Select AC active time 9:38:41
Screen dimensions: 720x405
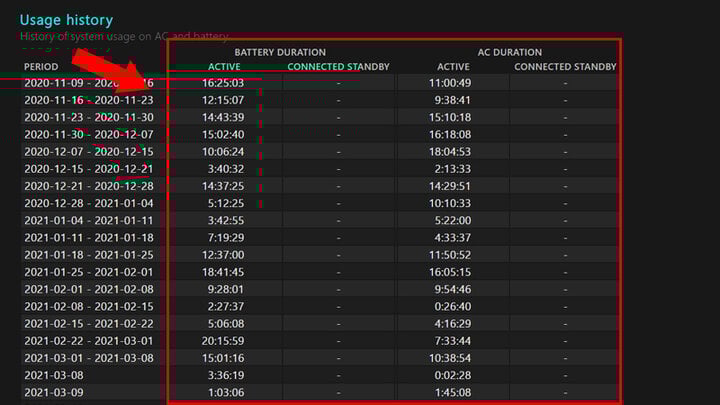pos(453,100)
